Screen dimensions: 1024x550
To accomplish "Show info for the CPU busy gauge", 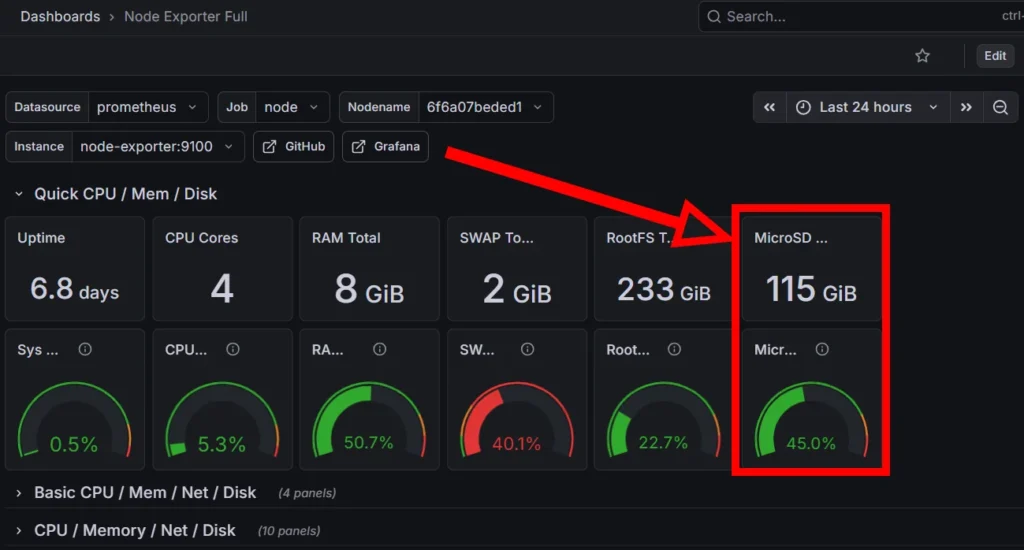I will click(232, 349).
